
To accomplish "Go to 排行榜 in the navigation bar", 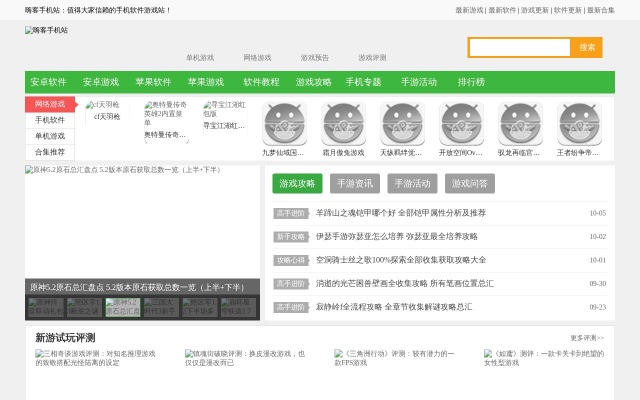I will (471, 82).
